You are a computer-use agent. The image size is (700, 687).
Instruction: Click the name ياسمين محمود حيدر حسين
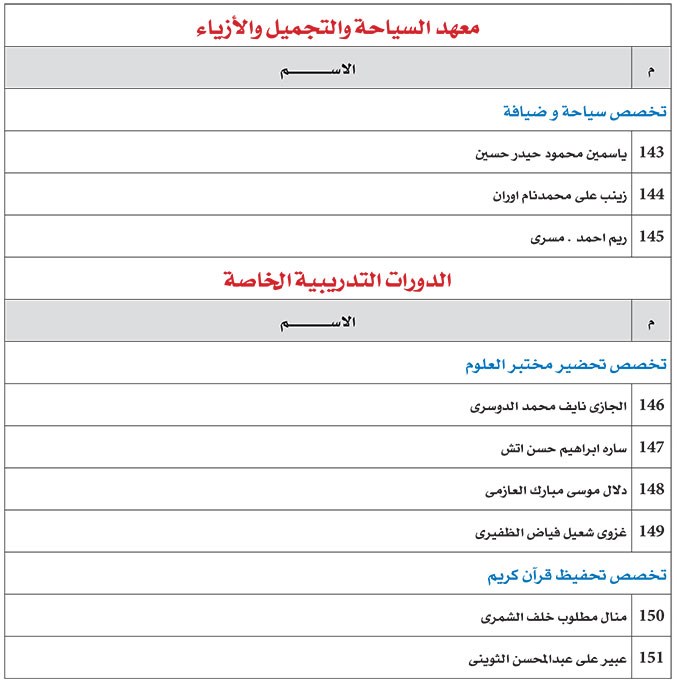click(x=551, y=154)
